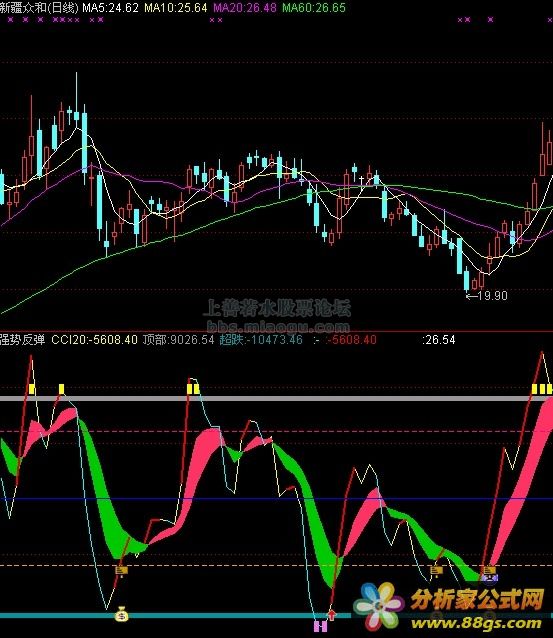Open the www.88gs.com website link
Image resolution: width=553 pixels, height=638 pixels.
pos(476,623)
